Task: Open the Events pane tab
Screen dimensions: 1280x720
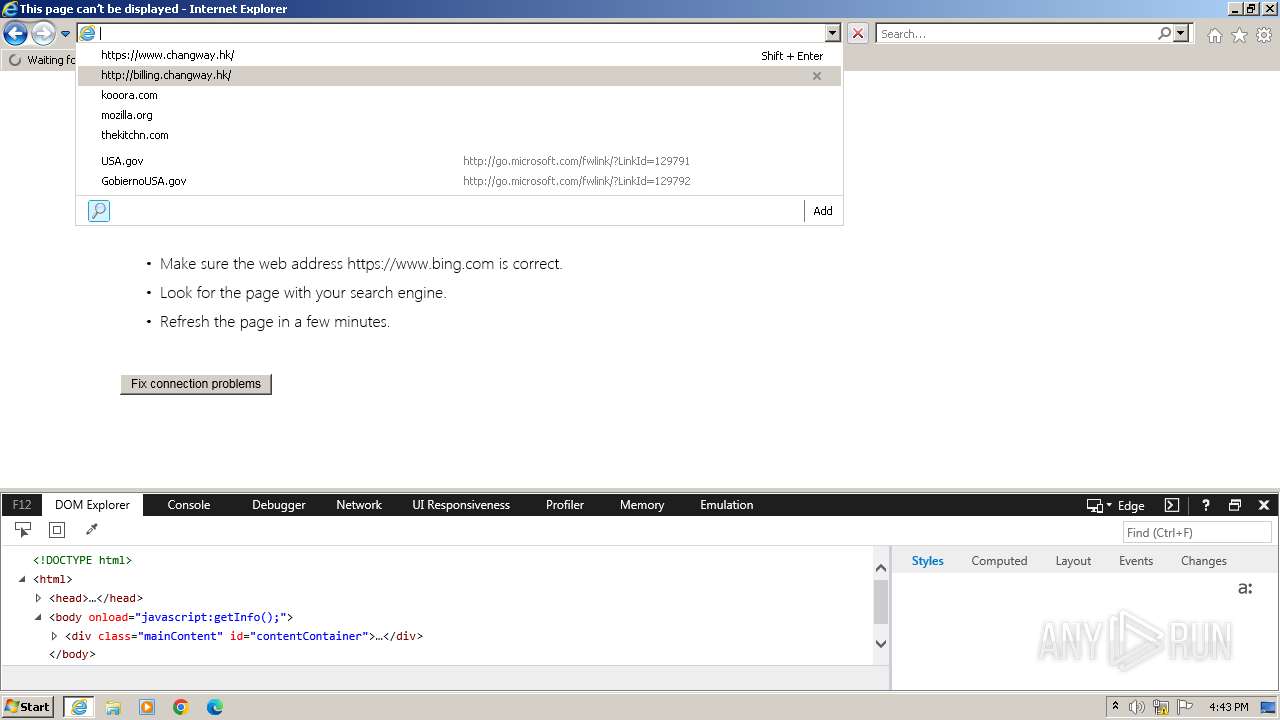Action: pyautogui.click(x=1136, y=561)
